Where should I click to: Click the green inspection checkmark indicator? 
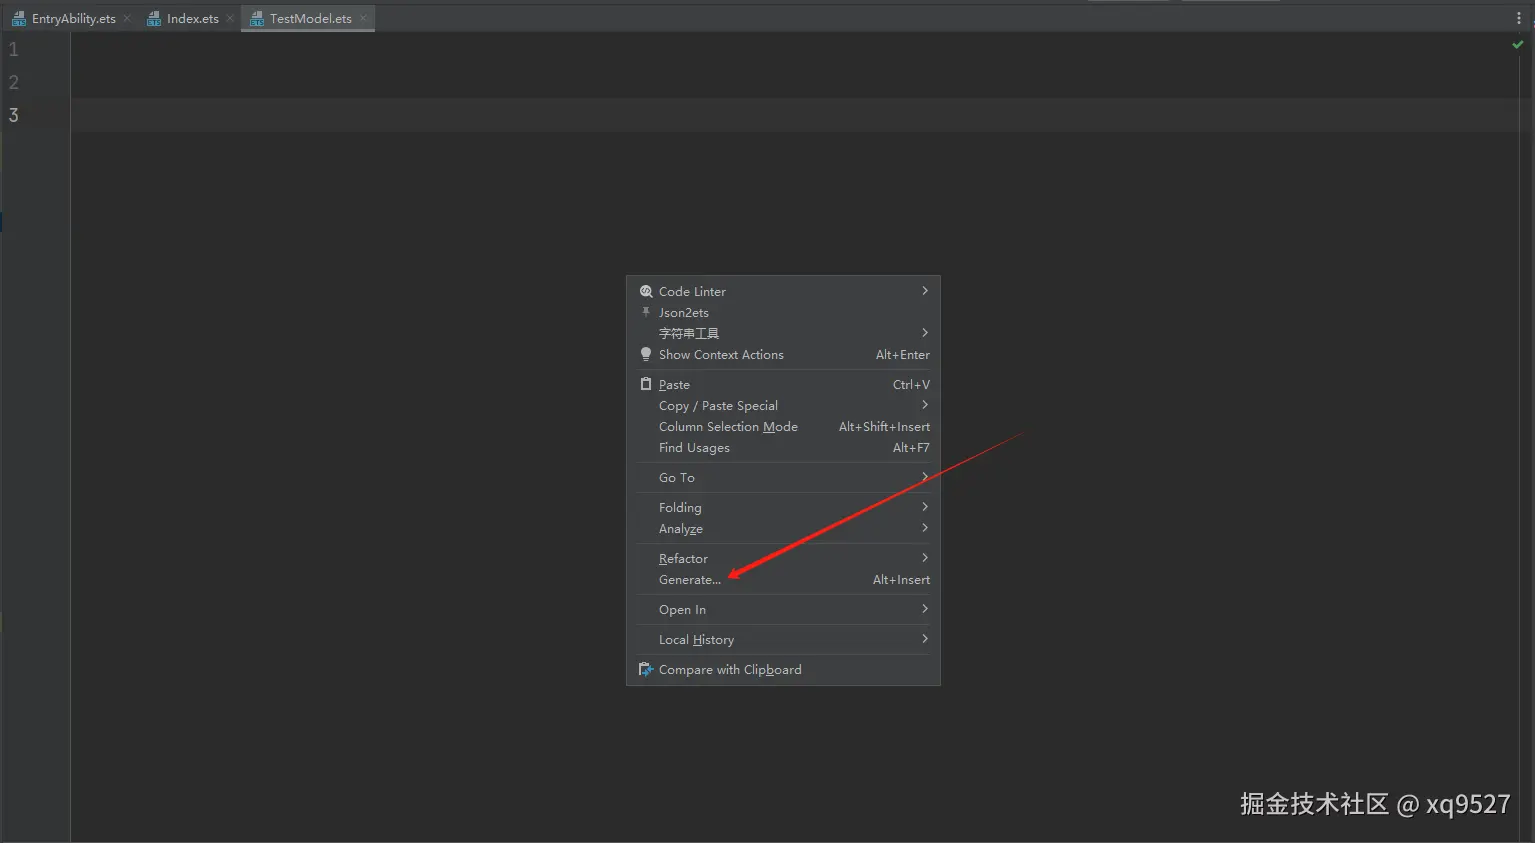[x=1517, y=45]
